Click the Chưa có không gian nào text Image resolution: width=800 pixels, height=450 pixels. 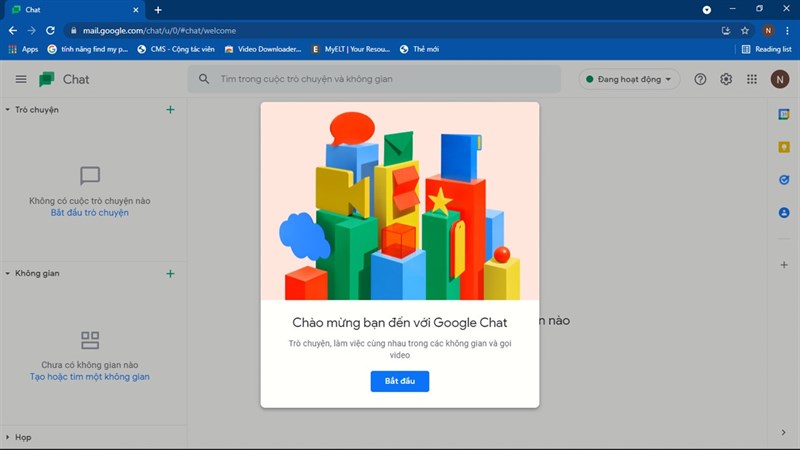click(89, 365)
